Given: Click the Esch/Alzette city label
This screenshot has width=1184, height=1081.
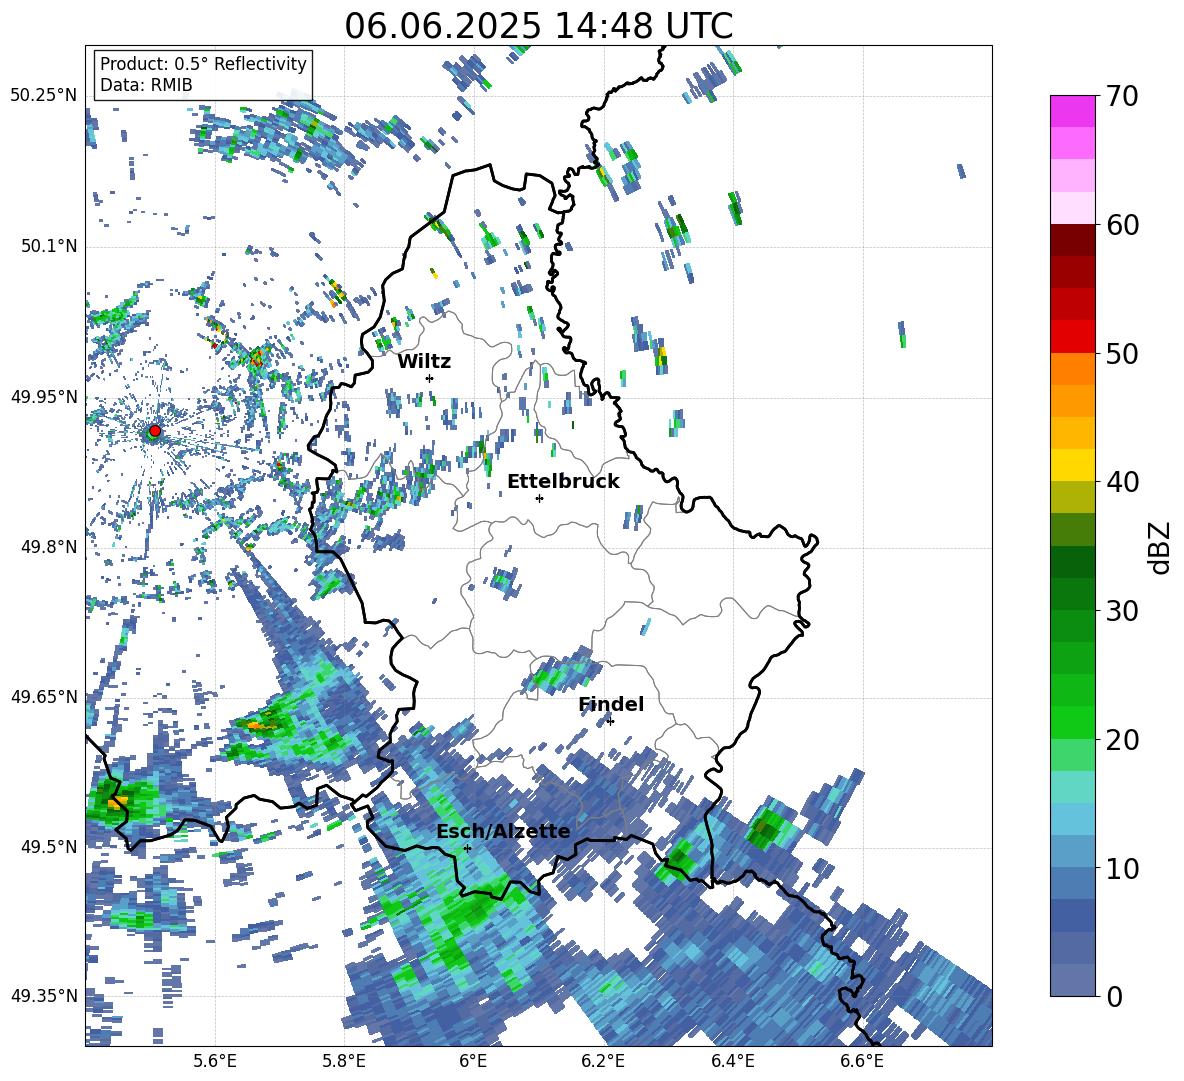Looking at the screenshot, I should [504, 832].
